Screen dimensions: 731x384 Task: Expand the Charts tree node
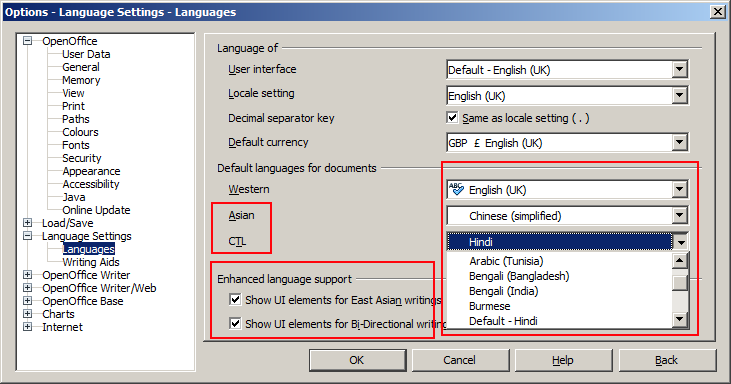pyautogui.click(x=28, y=314)
